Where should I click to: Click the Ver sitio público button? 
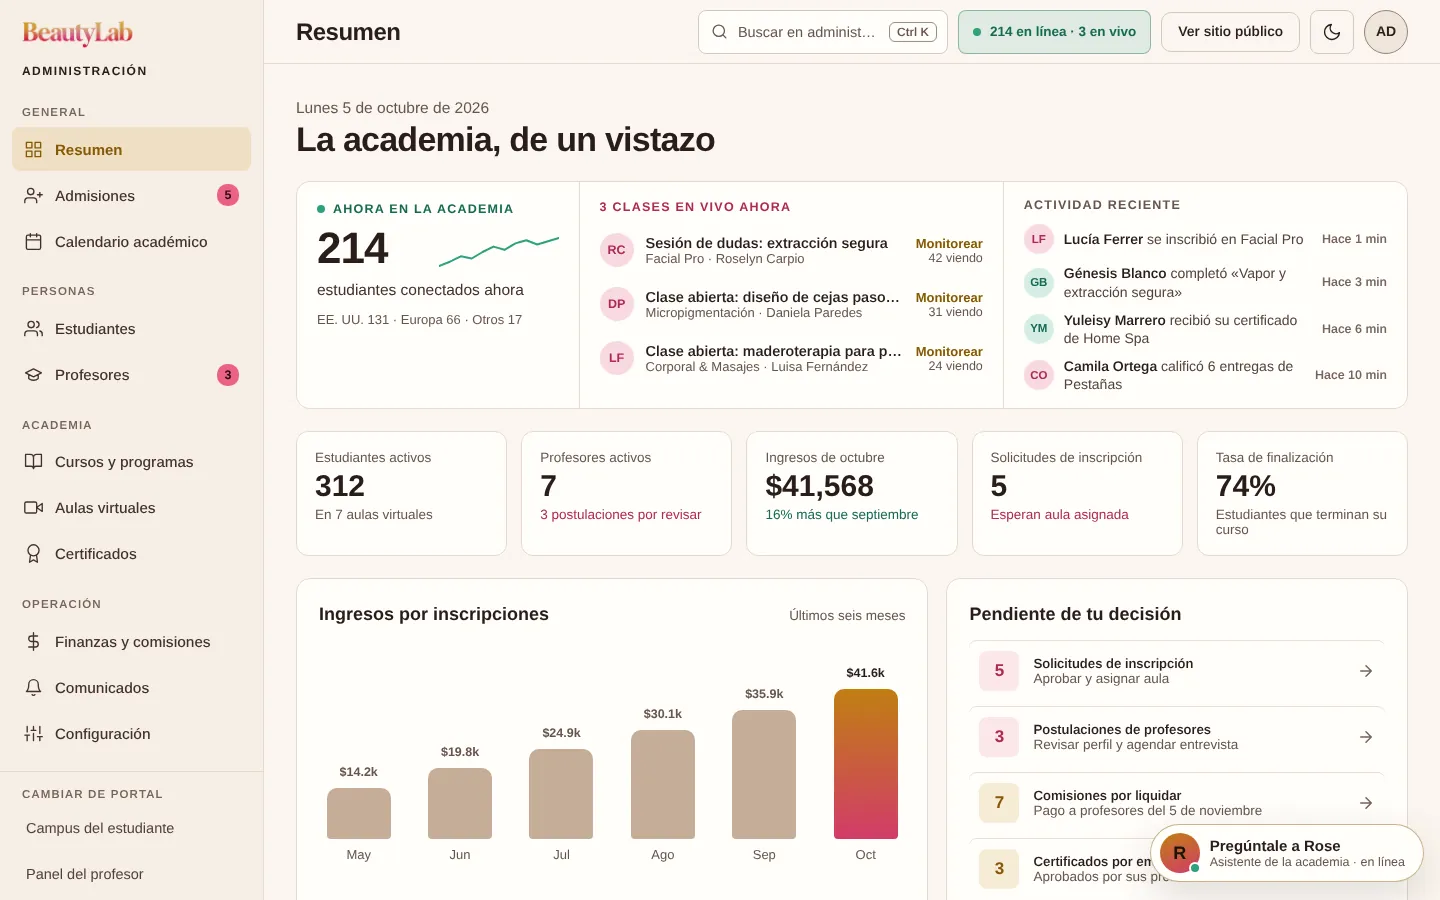(x=1230, y=32)
